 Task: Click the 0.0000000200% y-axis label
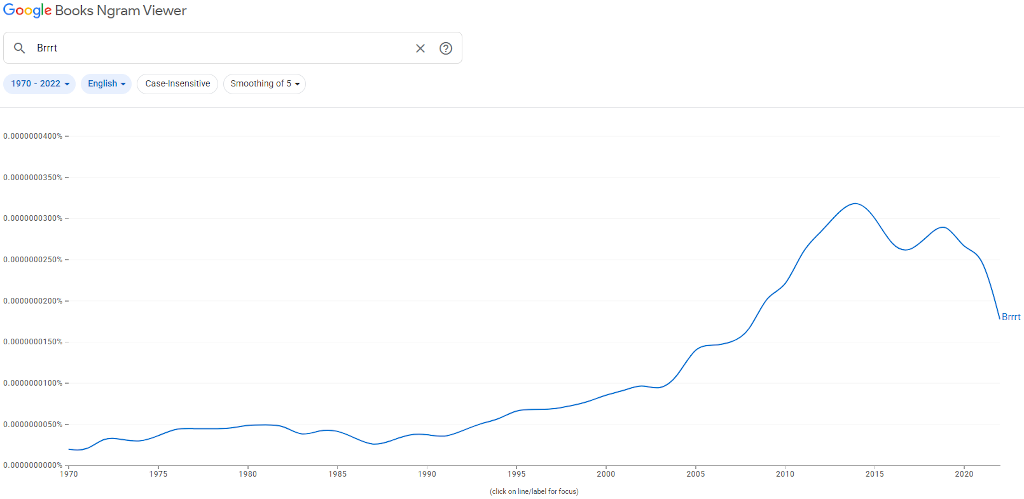(34, 300)
